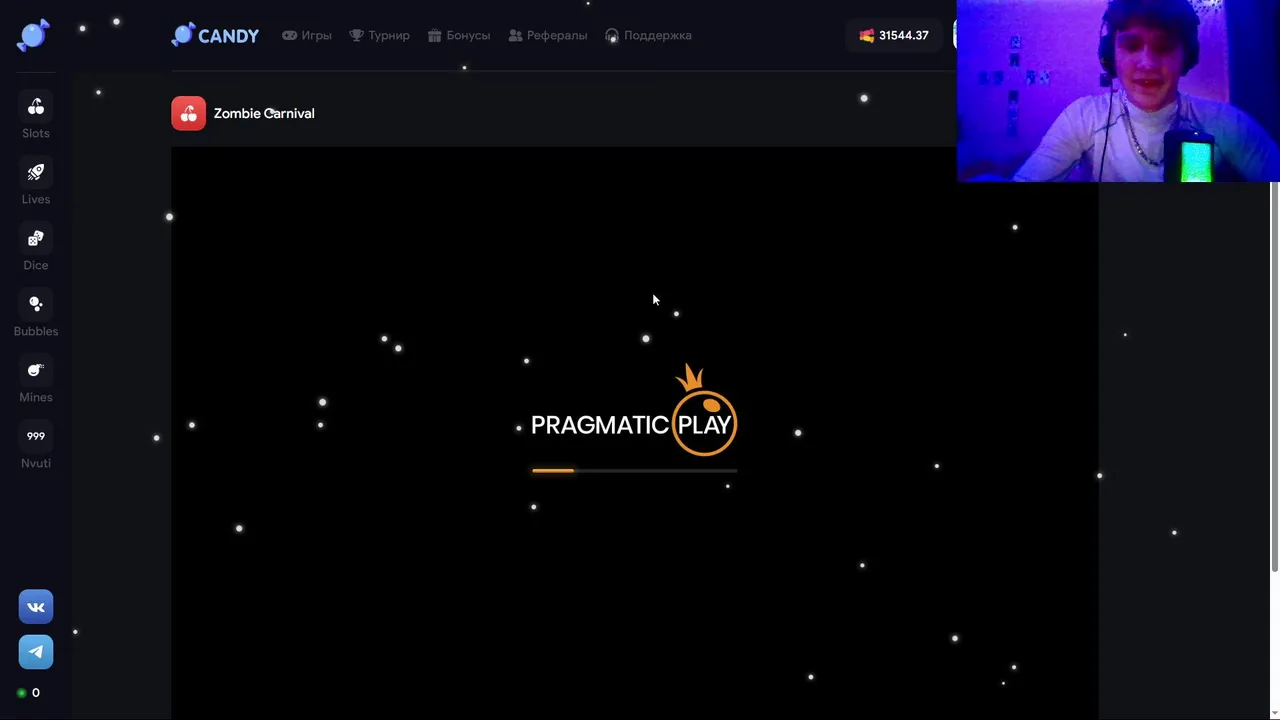The width and height of the screenshot is (1280, 720).
Task: Open the Бонусы page
Action: click(x=459, y=35)
